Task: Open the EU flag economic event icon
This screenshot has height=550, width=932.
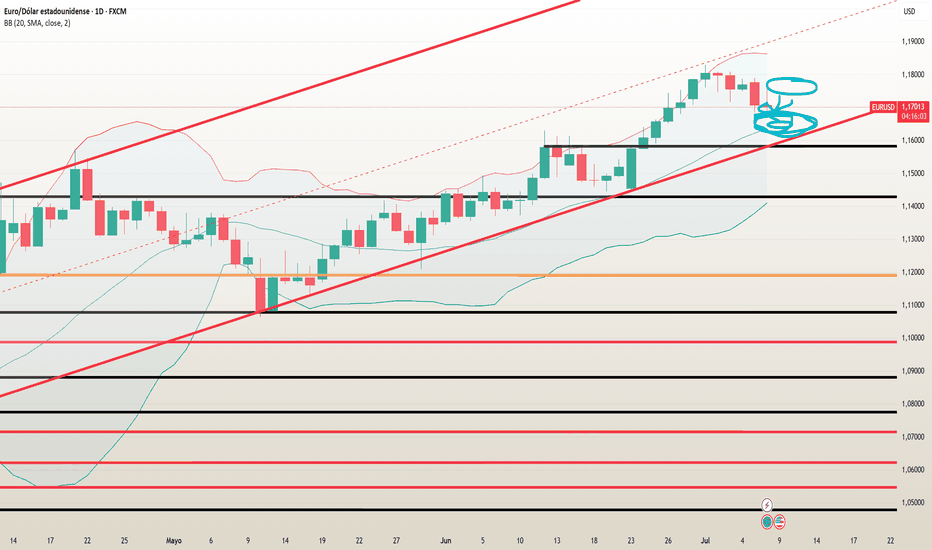Action: pyautogui.click(x=767, y=522)
